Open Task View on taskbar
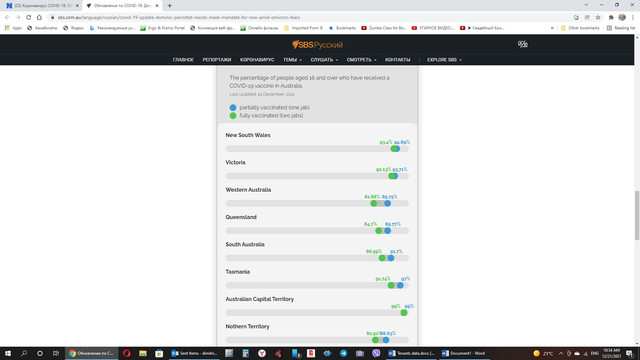Viewport: 640px width, 360px height. (x=56, y=353)
